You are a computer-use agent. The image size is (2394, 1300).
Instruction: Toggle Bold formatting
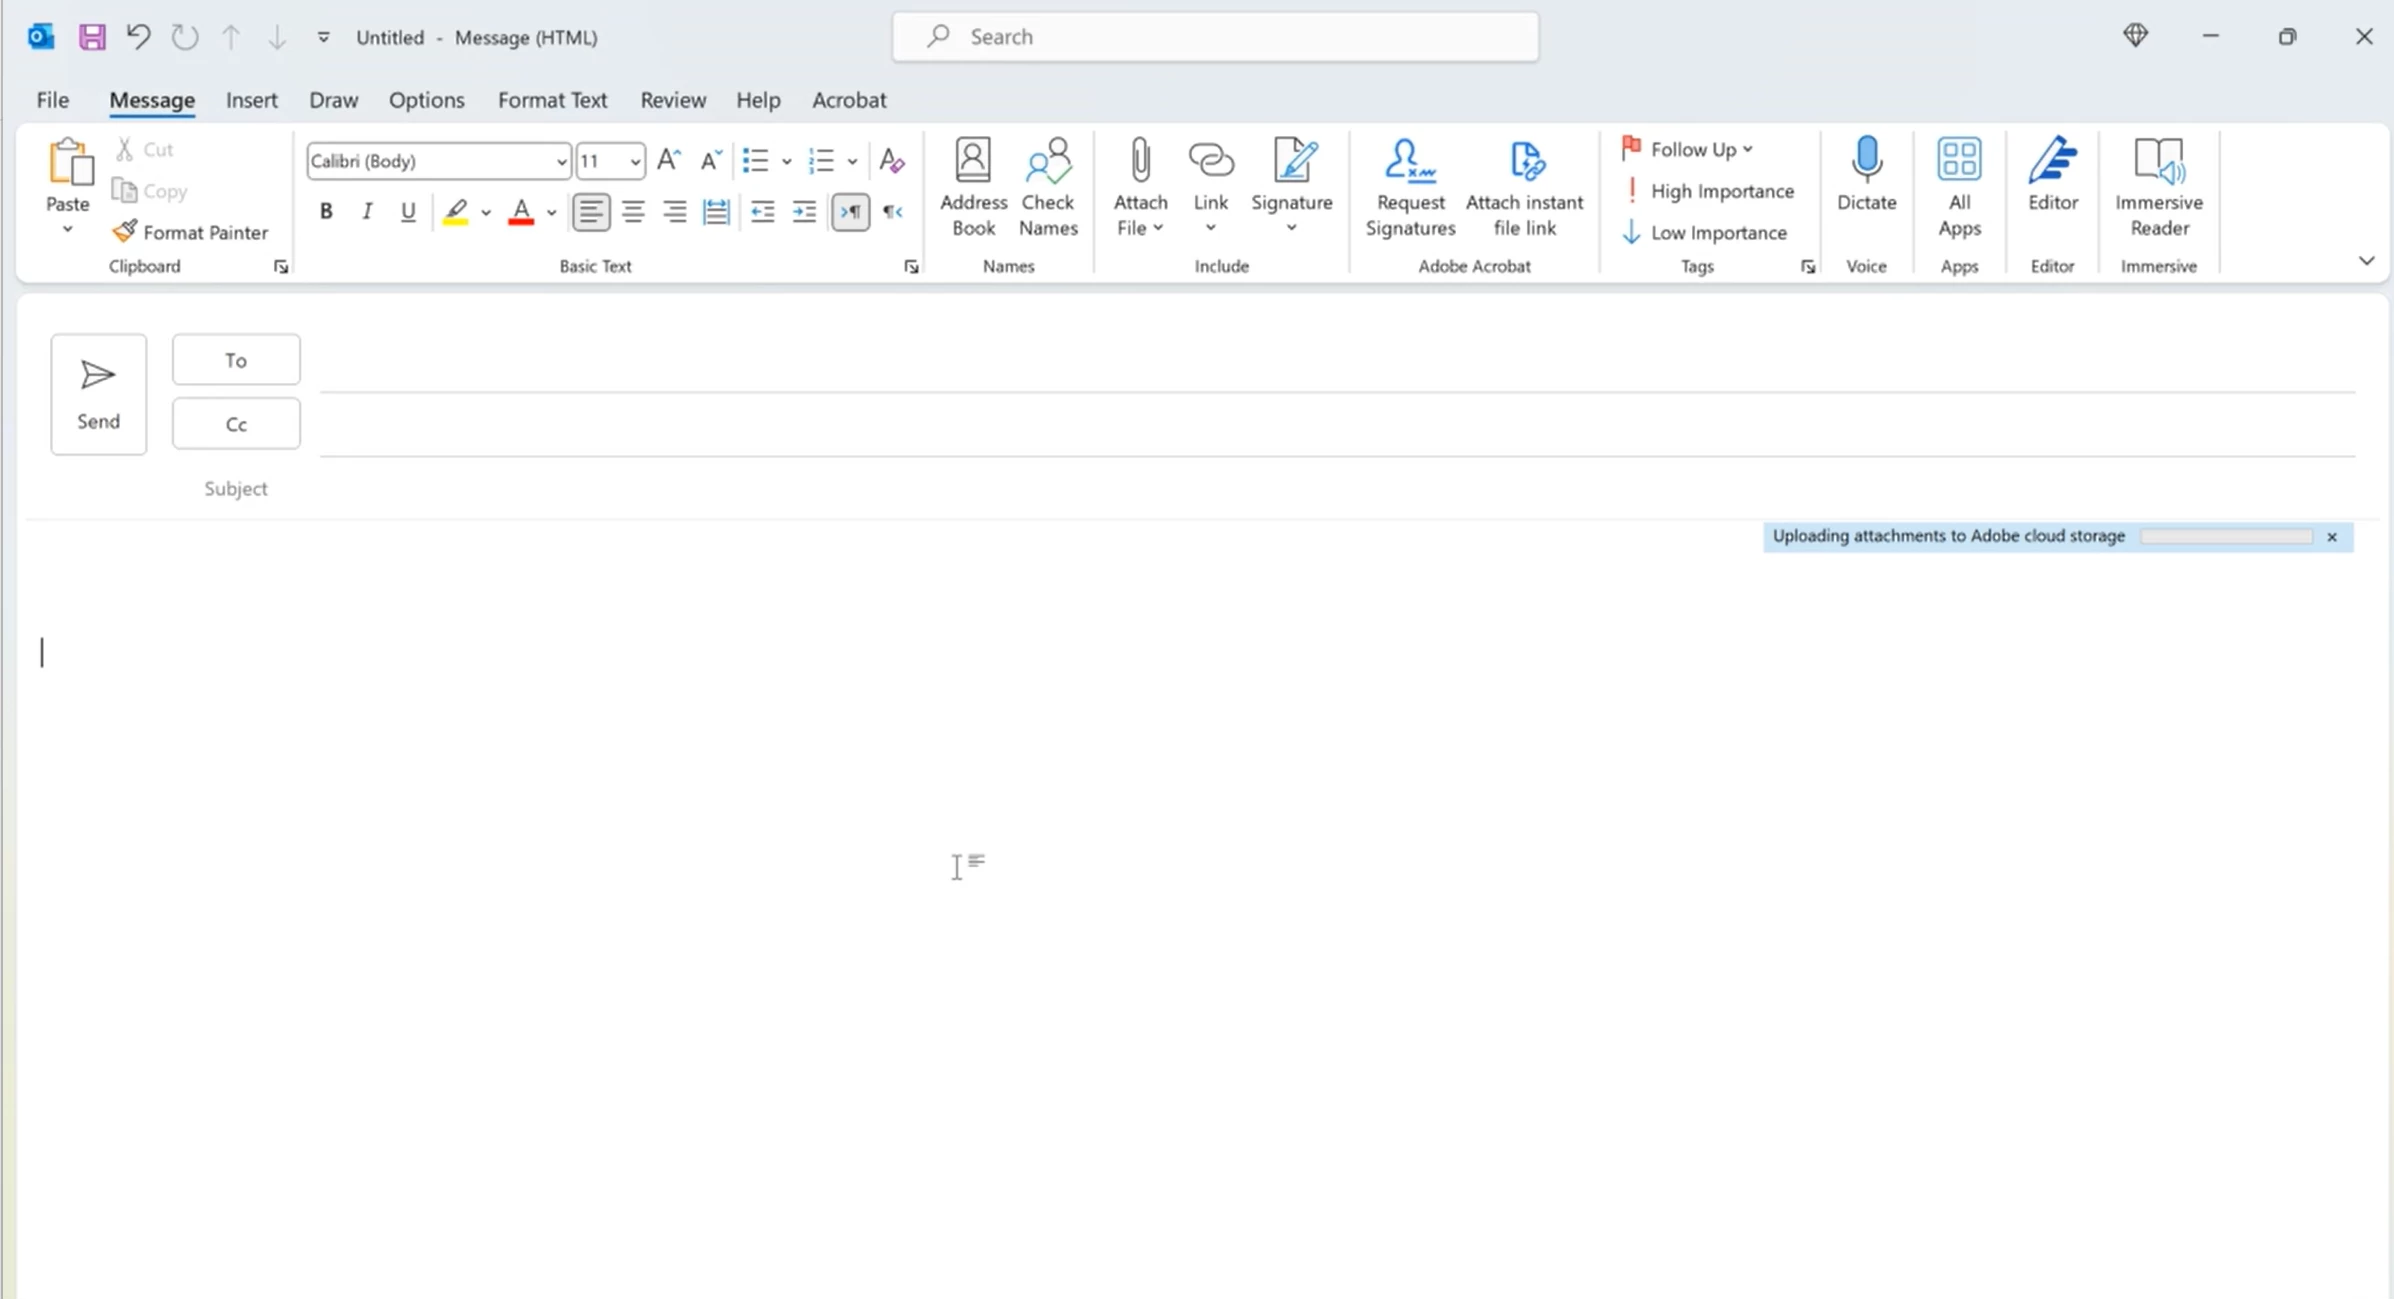tap(326, 212)
